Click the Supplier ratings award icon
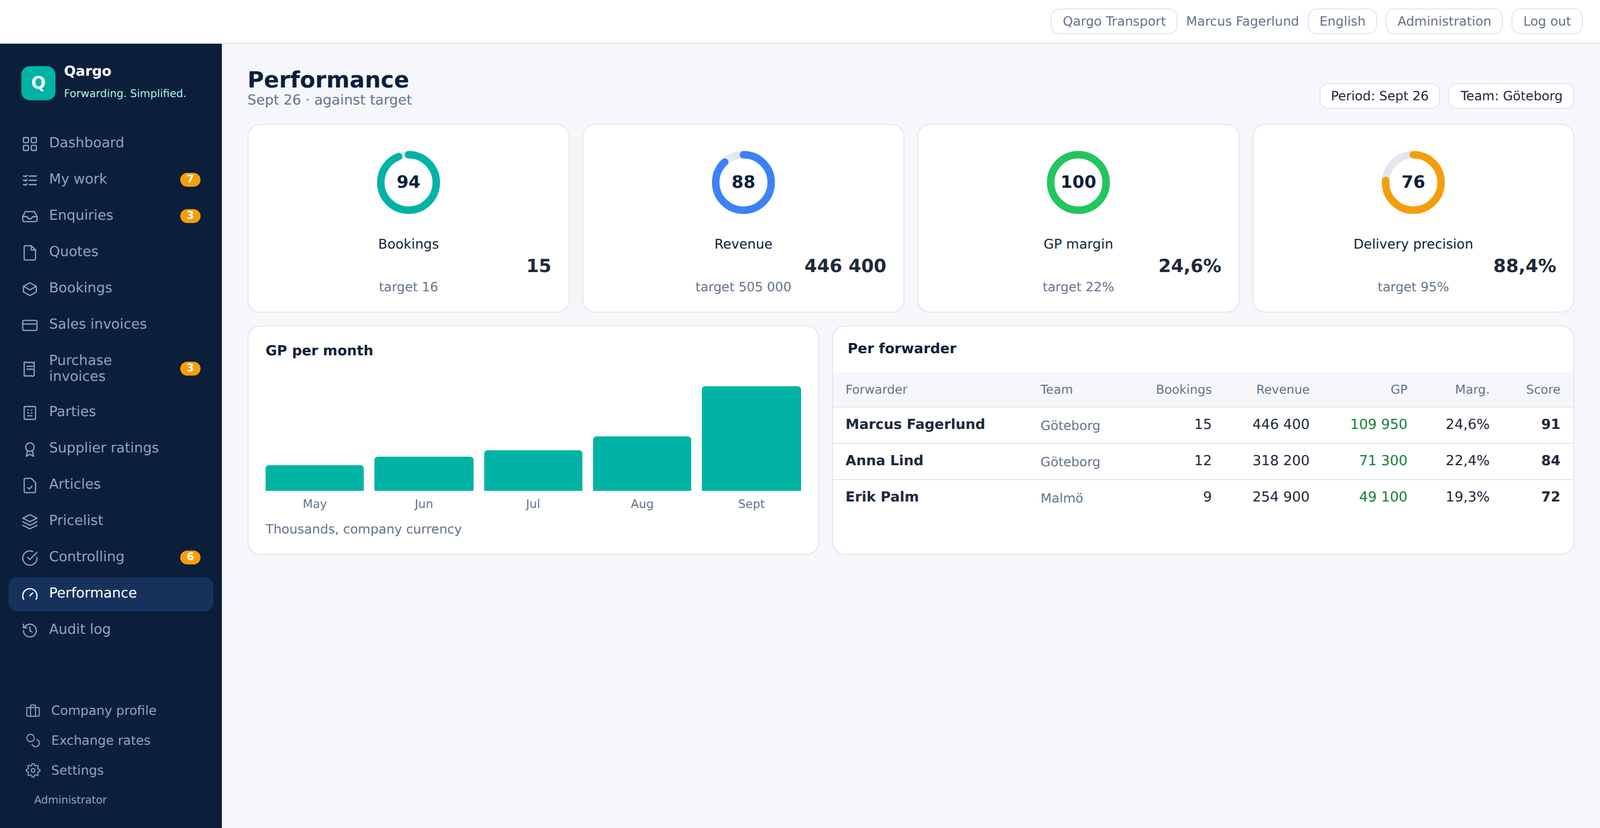This screenshot has height=828, width=1600. (x=30, y=449)
